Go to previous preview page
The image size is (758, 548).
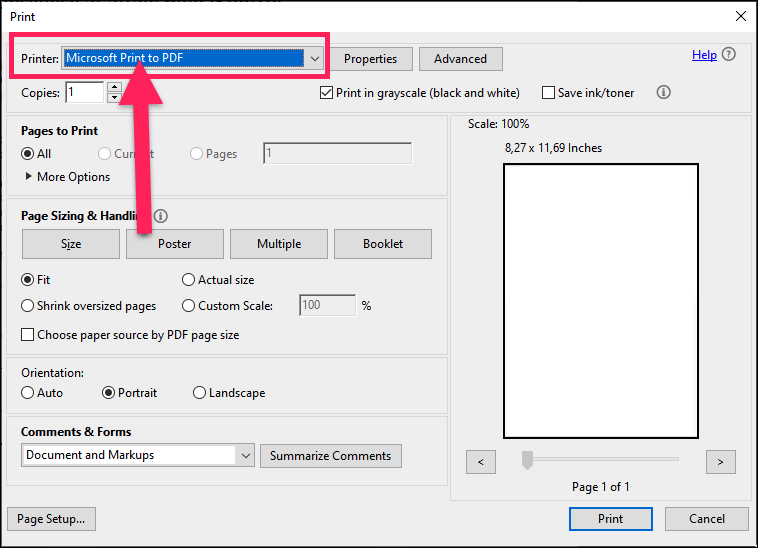click(x=481, y=462)
